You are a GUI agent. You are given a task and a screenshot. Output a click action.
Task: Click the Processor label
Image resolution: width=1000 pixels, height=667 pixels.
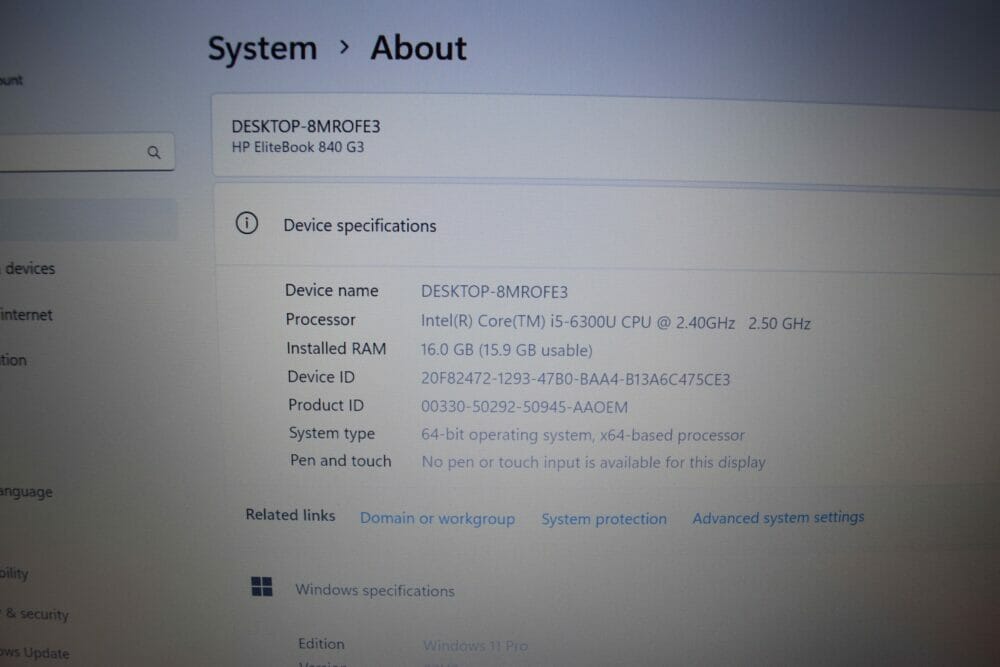320,319
